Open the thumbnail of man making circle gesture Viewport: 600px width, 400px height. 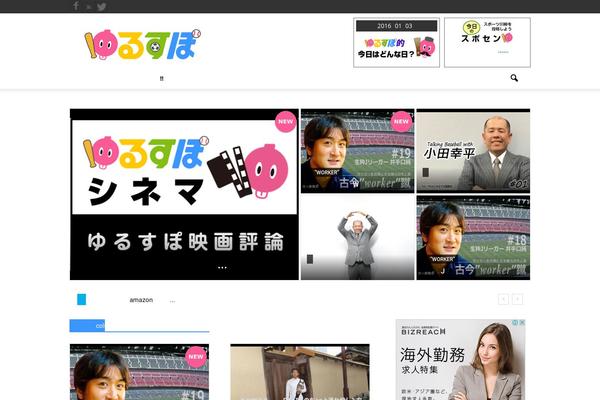pos(357,238)
